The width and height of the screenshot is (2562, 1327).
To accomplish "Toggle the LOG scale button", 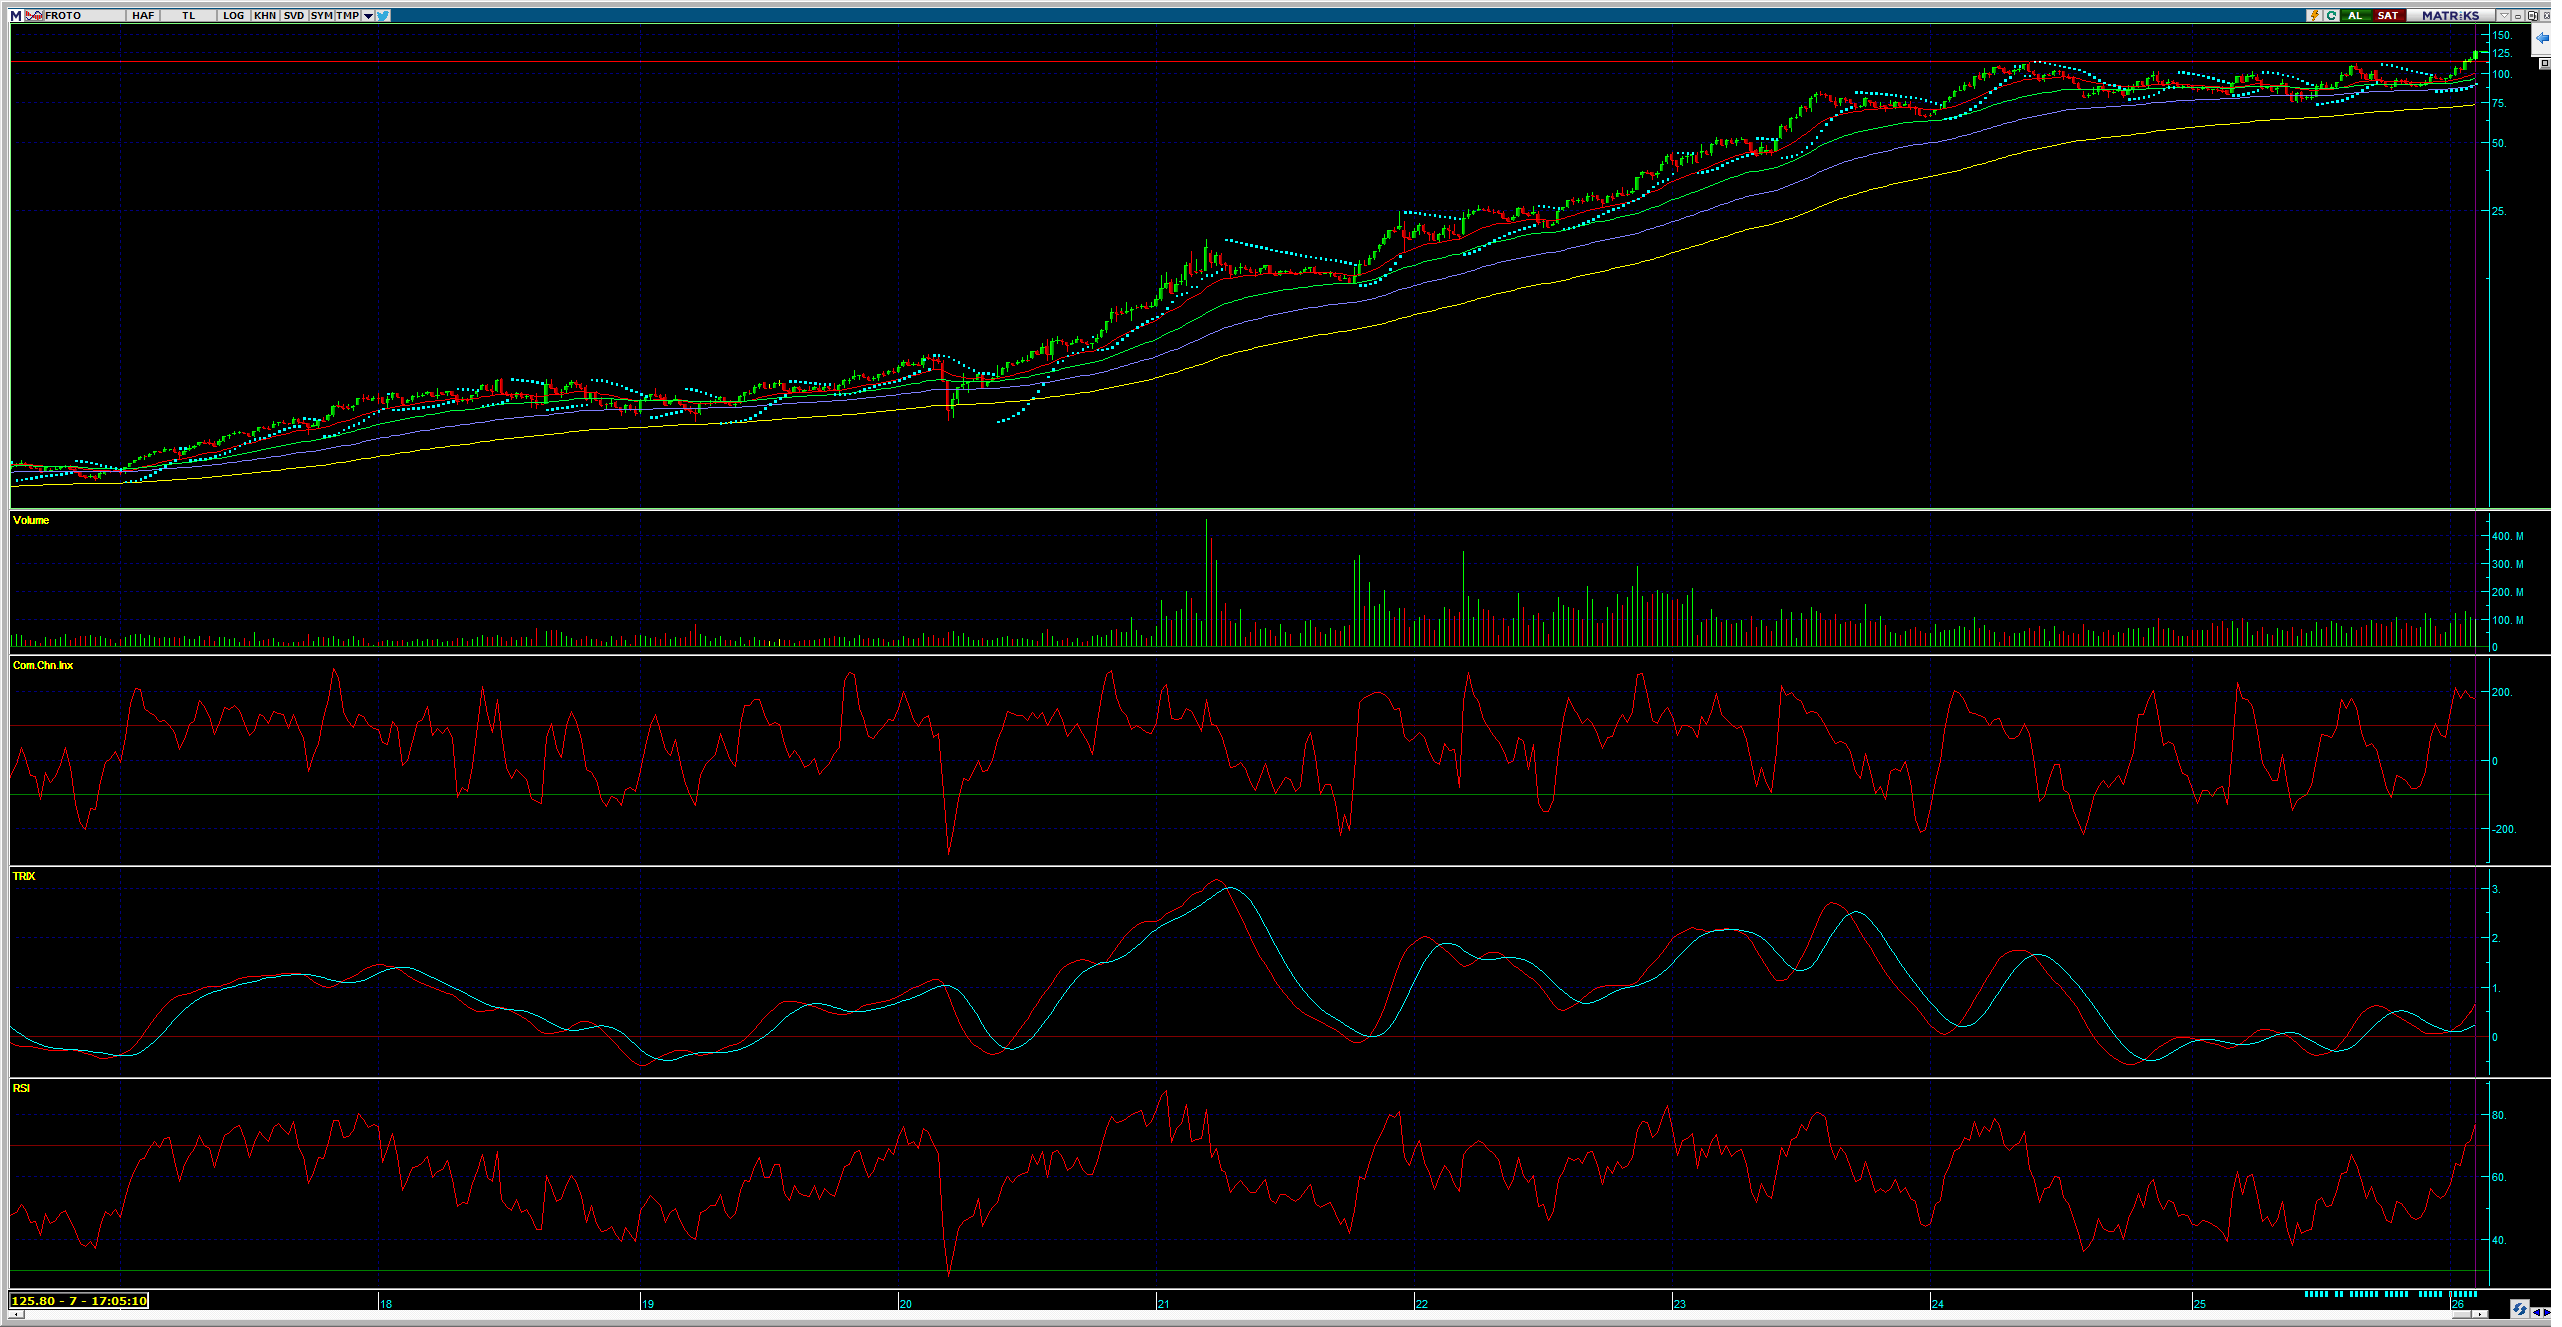I will click(x=233, y=15).
